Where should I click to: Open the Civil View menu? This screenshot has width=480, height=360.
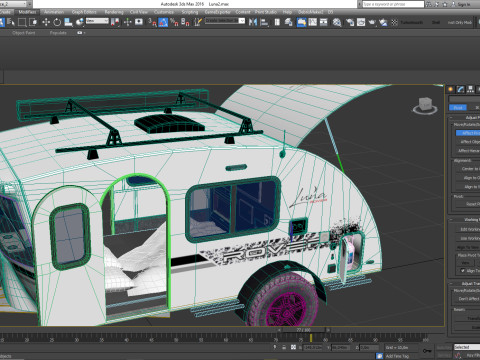coord(139,12)
